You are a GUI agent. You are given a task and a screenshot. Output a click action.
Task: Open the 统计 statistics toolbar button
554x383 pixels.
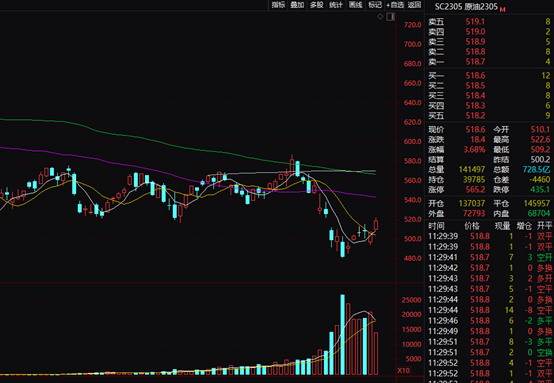click(336, 5)
